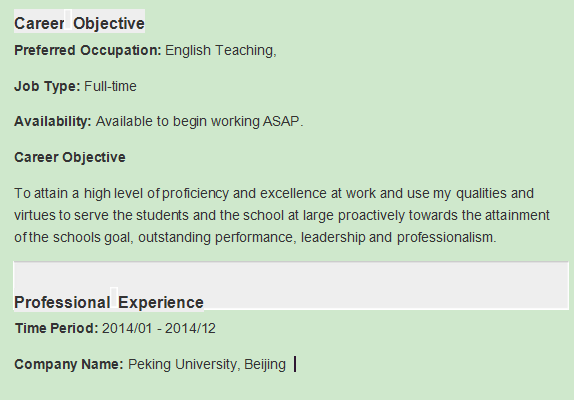Click the word professionalism

pos(447,237)
